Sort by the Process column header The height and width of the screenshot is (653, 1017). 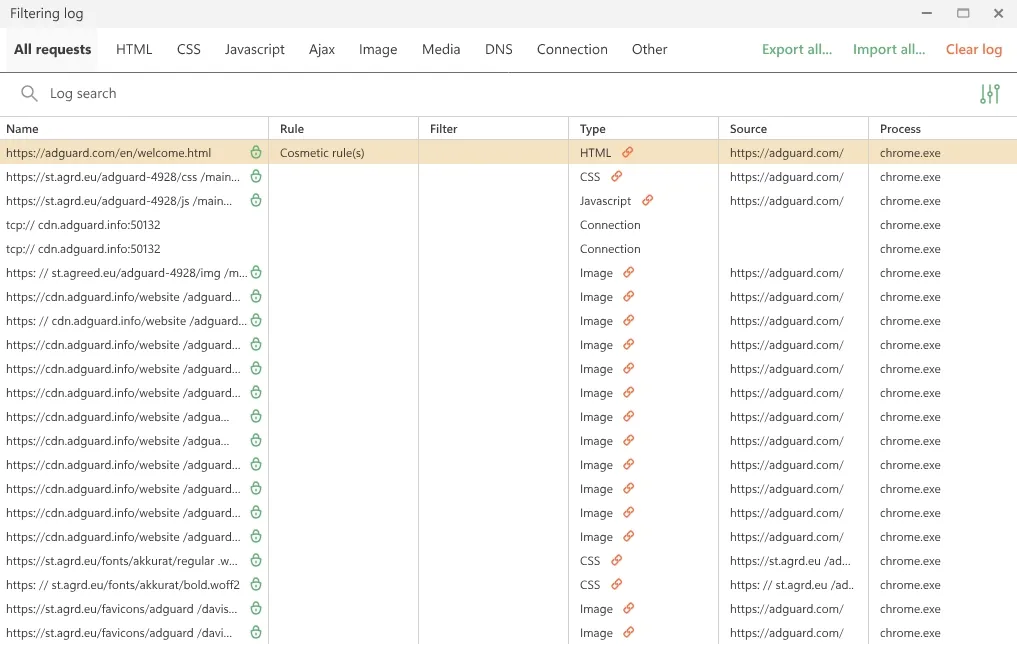point(900,129)
